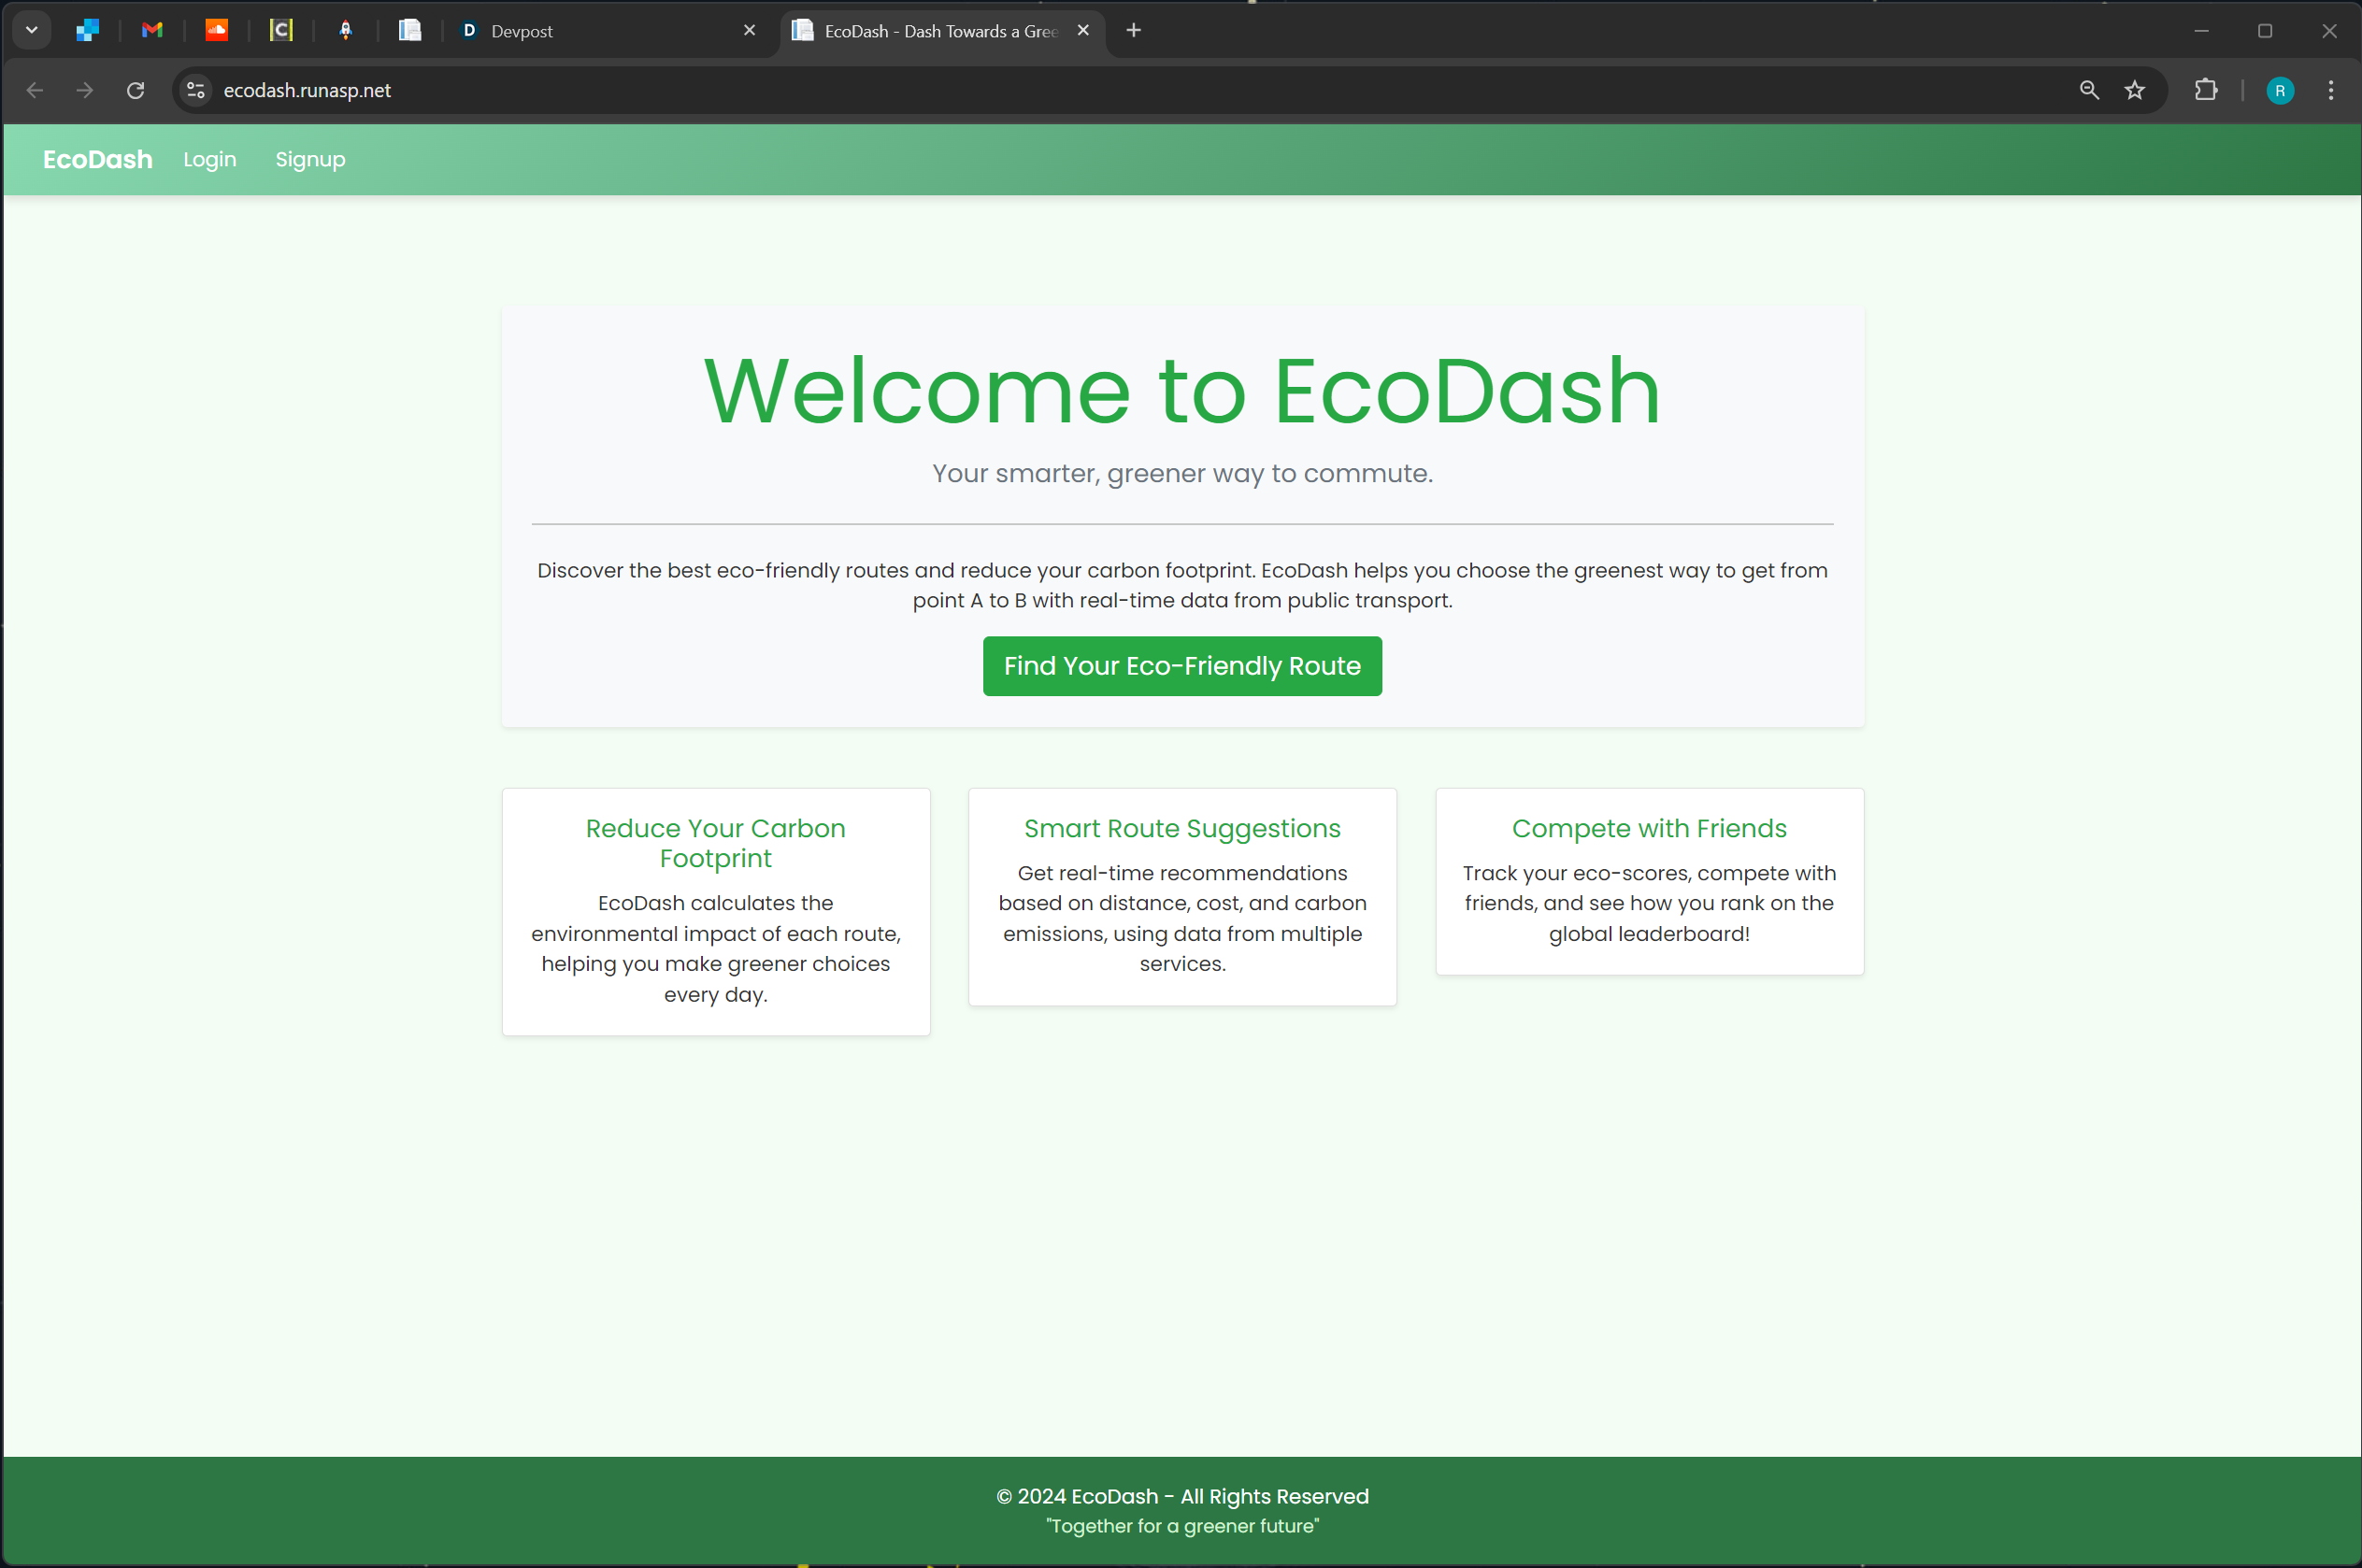Bookmark this page with the star icon
The image size is (2362, 1568).
[2134, 90]
